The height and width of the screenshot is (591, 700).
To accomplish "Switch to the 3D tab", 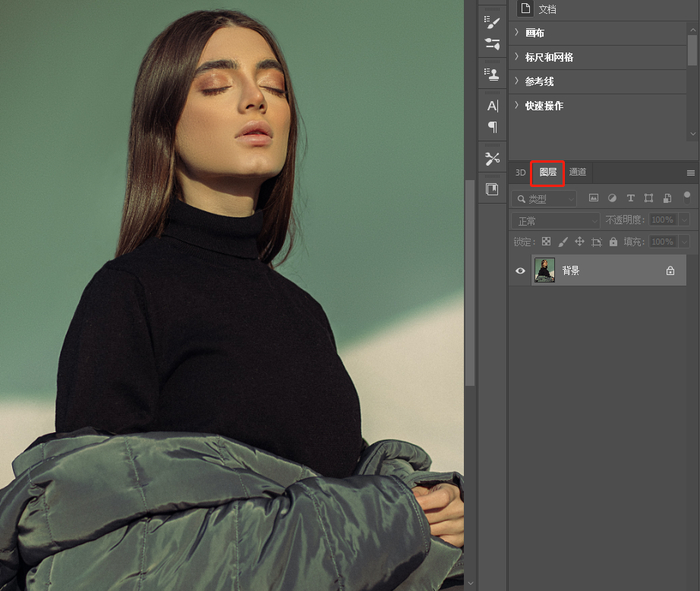I will pyautogui.click(x=520, y=172).
